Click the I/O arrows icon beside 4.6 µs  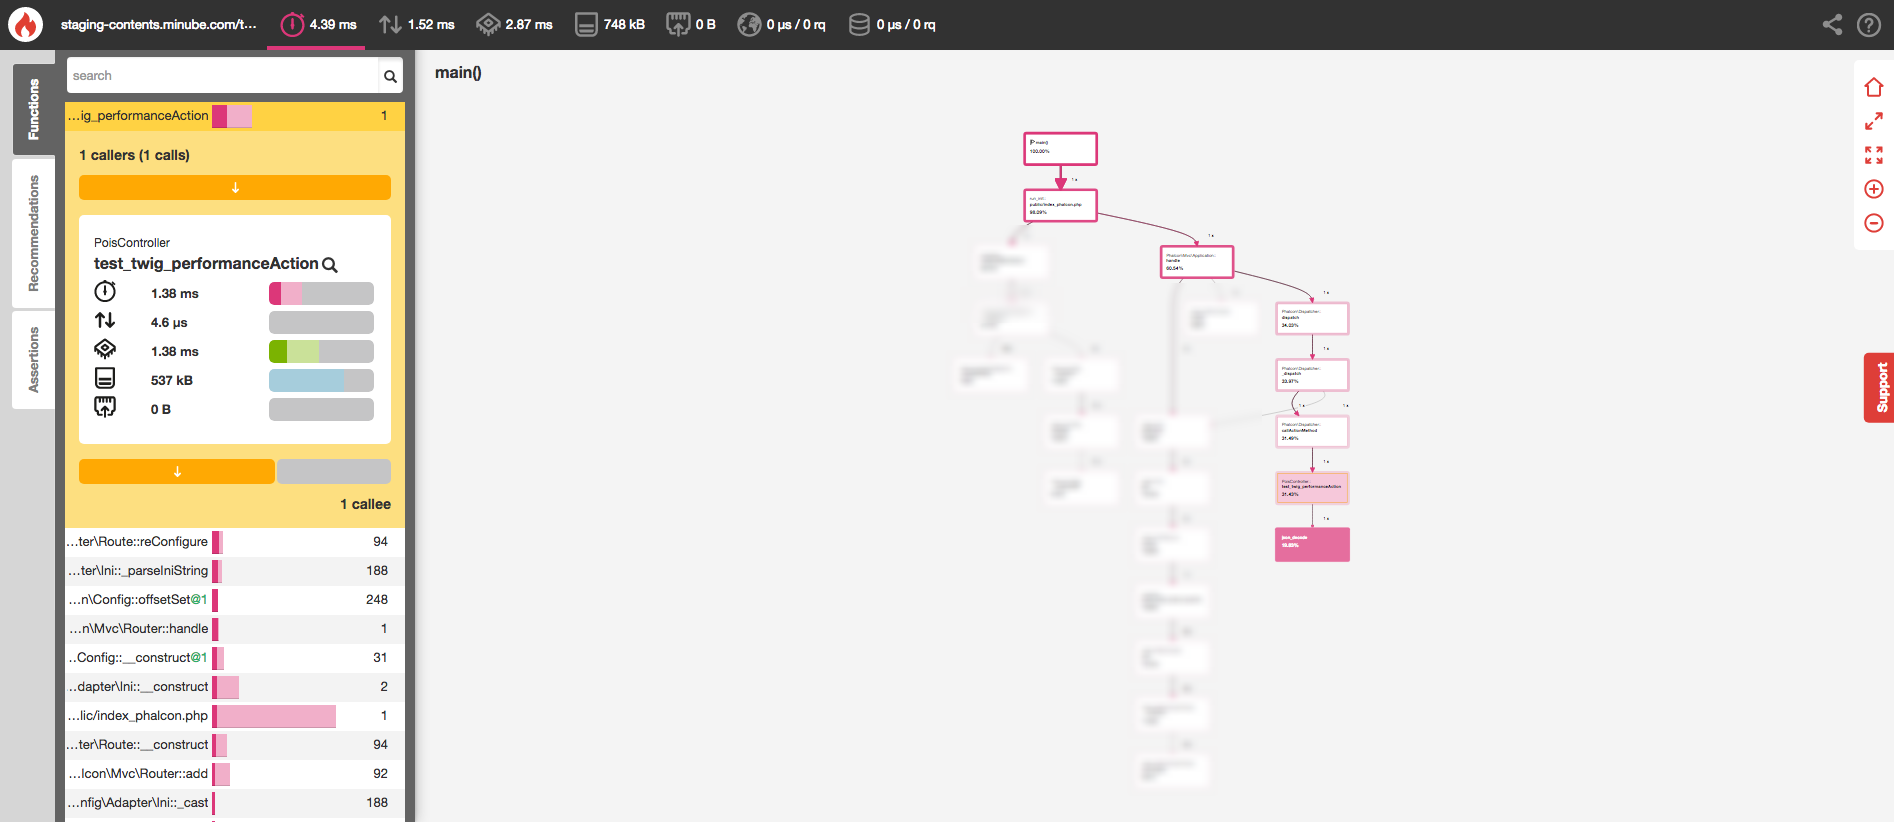(105, 321)
